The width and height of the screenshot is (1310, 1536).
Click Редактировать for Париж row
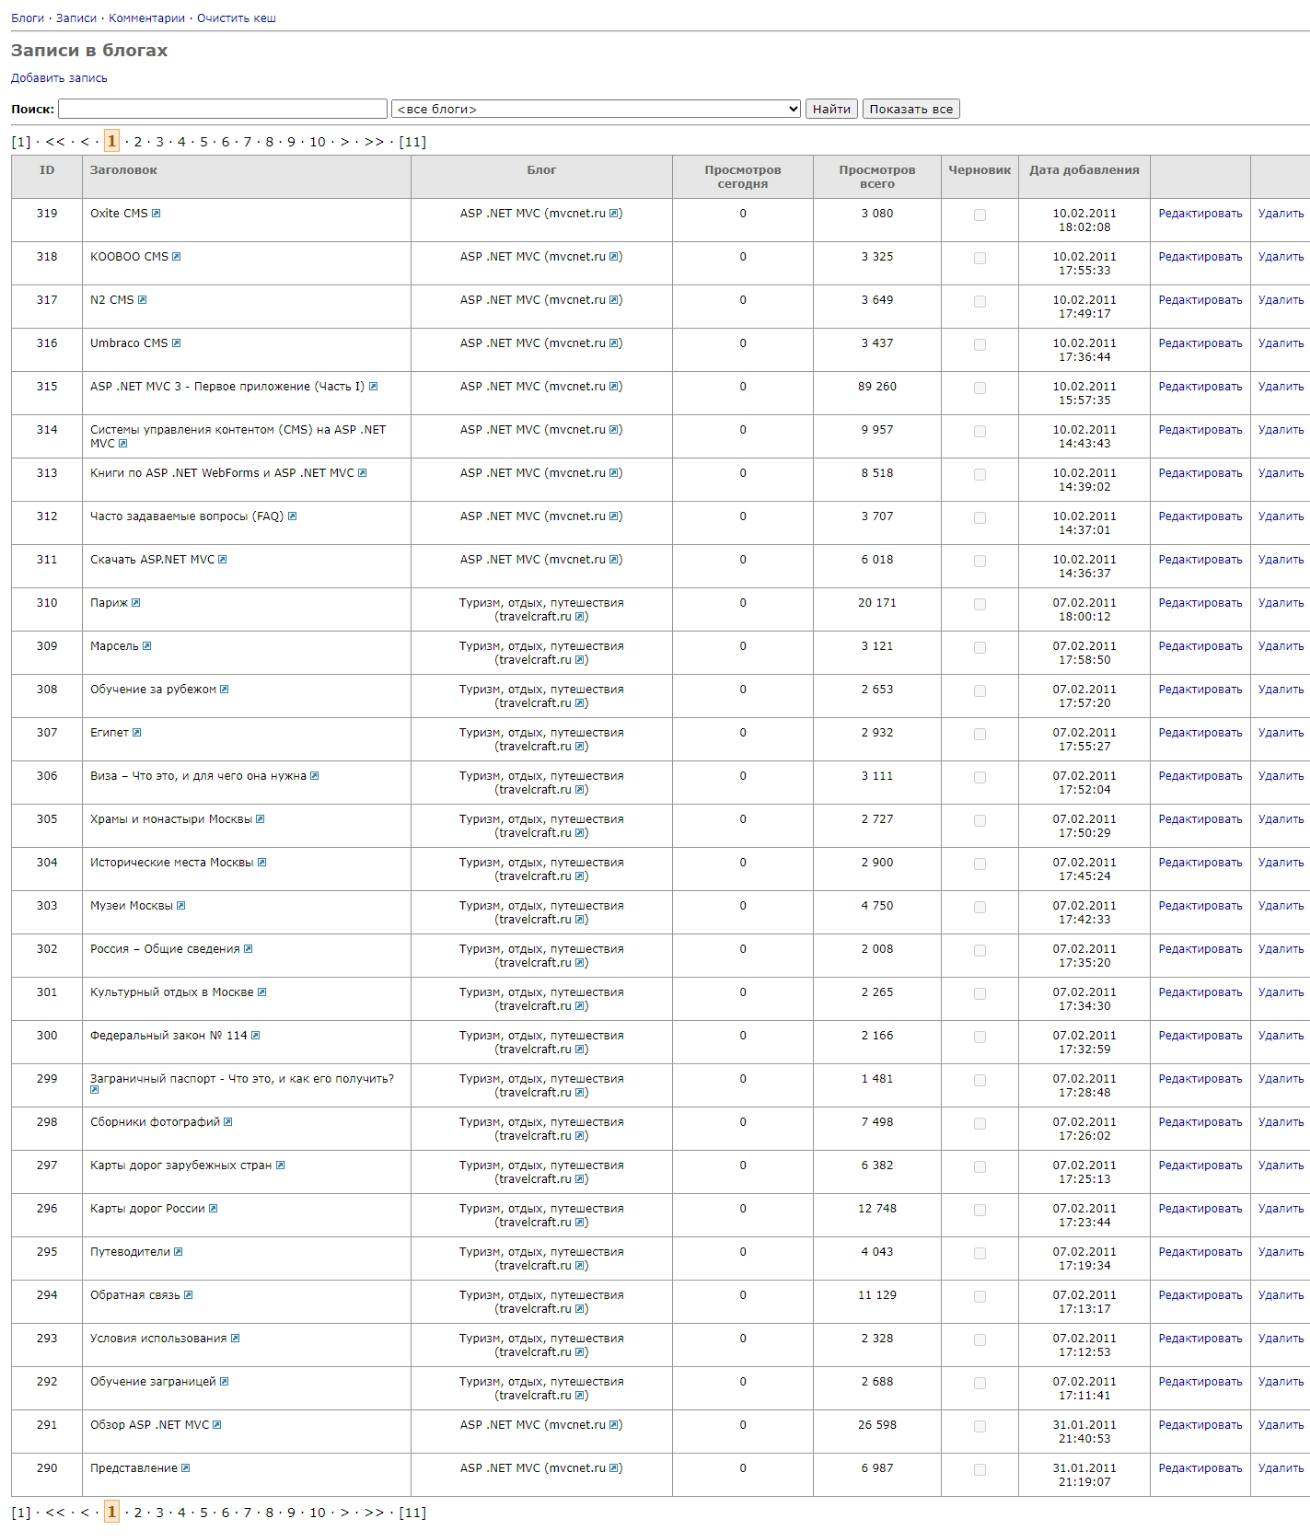click(x=1200, y=603)
